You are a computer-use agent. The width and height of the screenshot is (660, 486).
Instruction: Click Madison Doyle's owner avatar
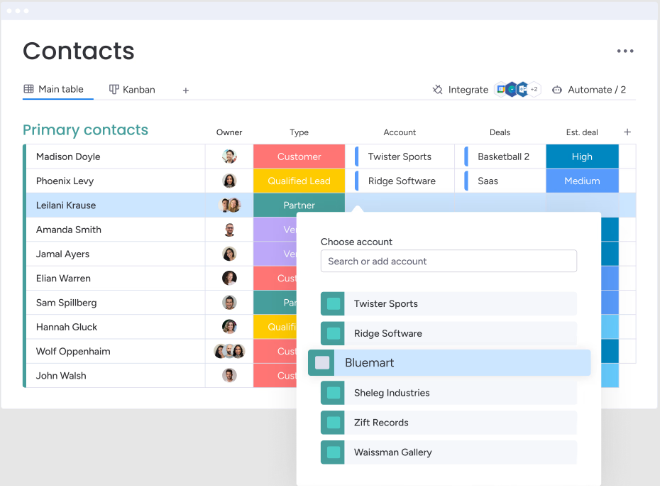tap(229, 157)
